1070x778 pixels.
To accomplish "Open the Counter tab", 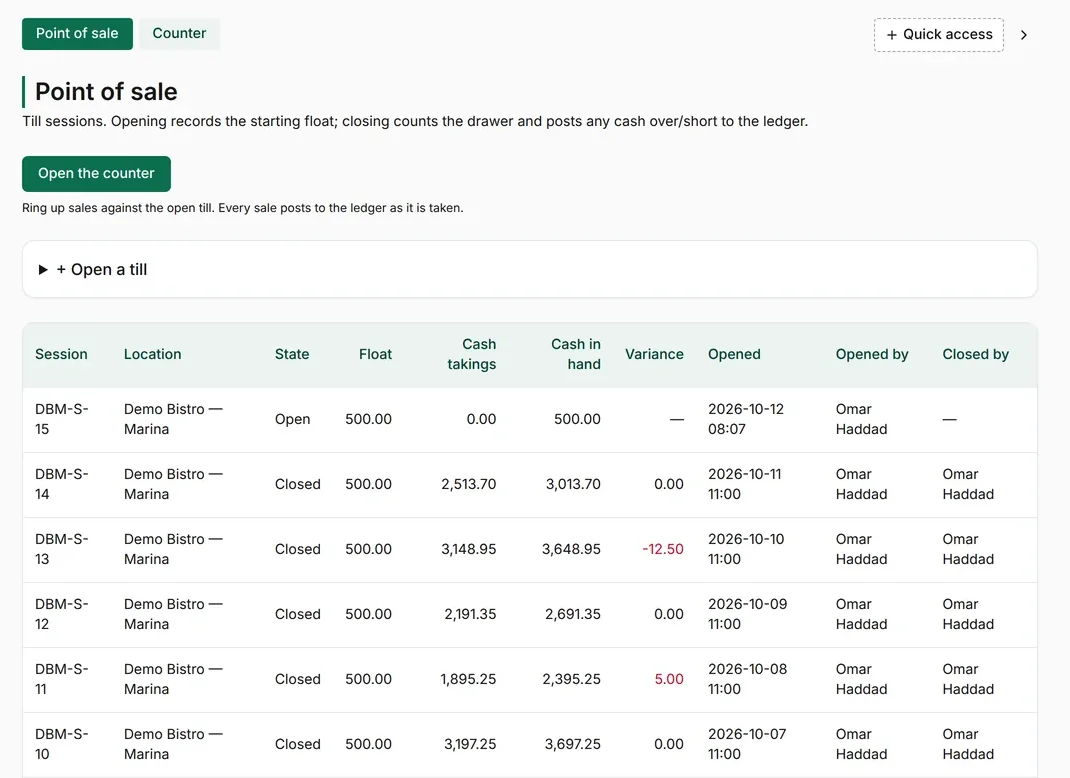I will click(x=179, y=33).
